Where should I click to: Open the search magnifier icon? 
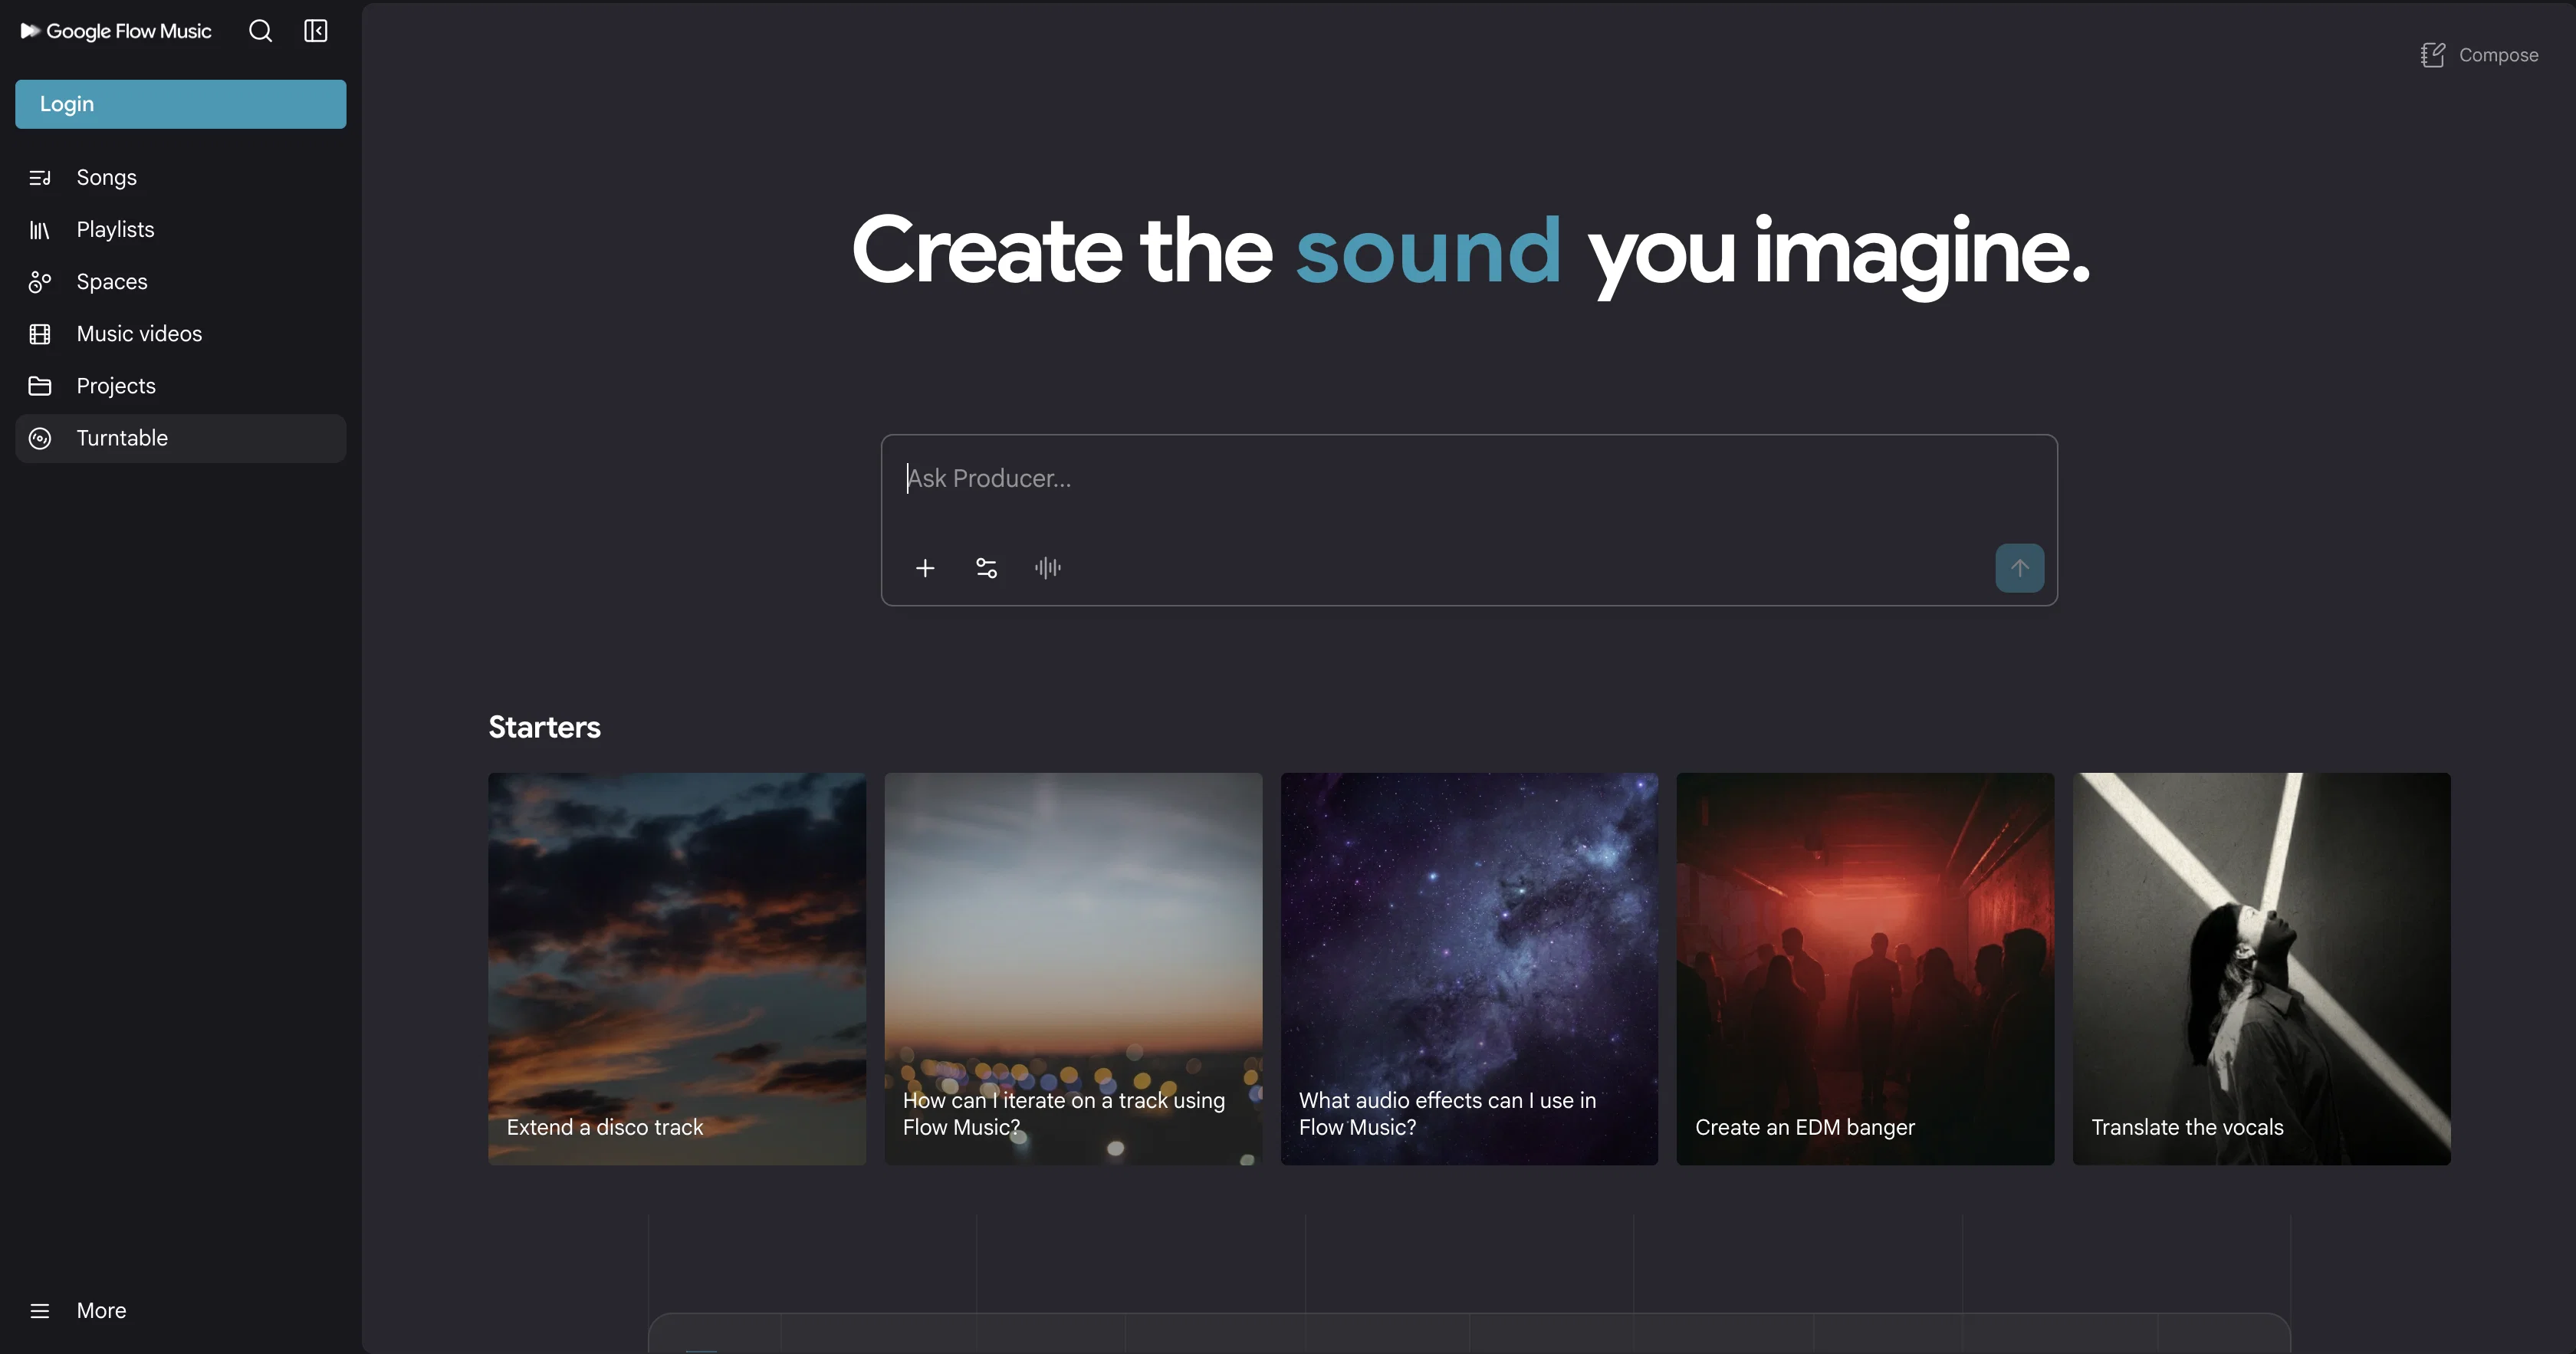click(260, 31)
